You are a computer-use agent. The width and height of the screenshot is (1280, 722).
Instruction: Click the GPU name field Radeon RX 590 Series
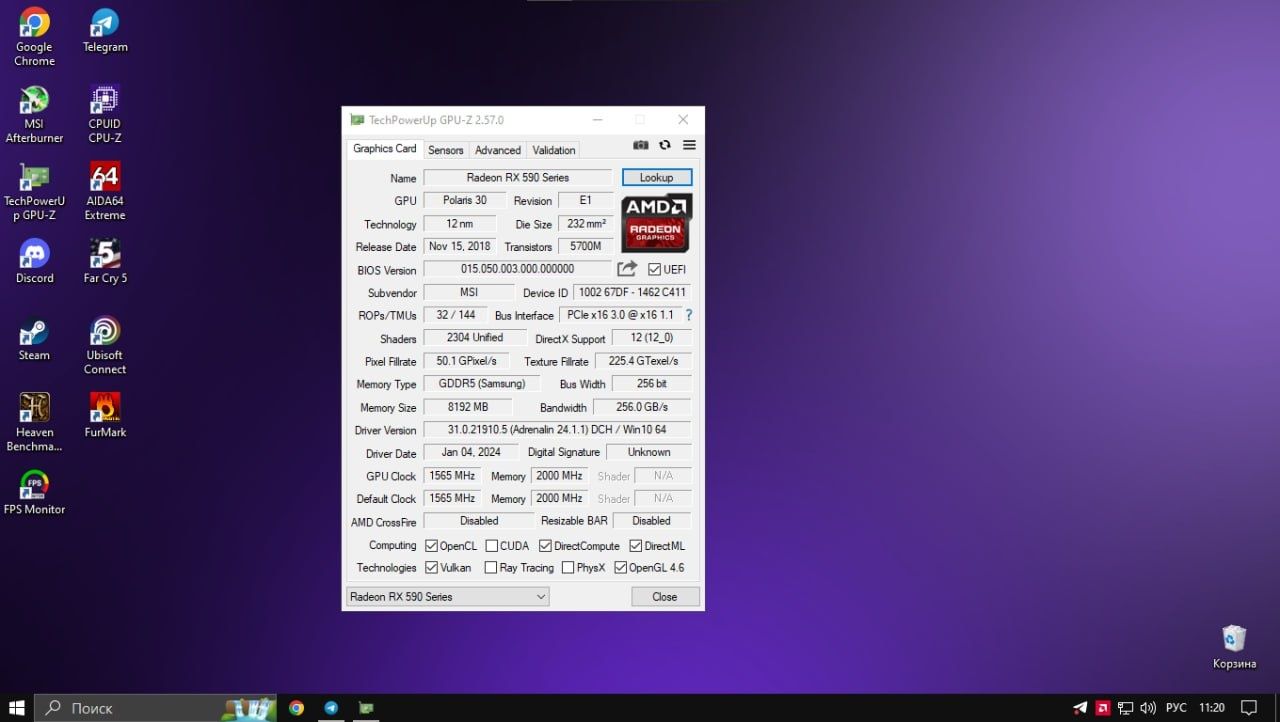(x=518, y=177)
